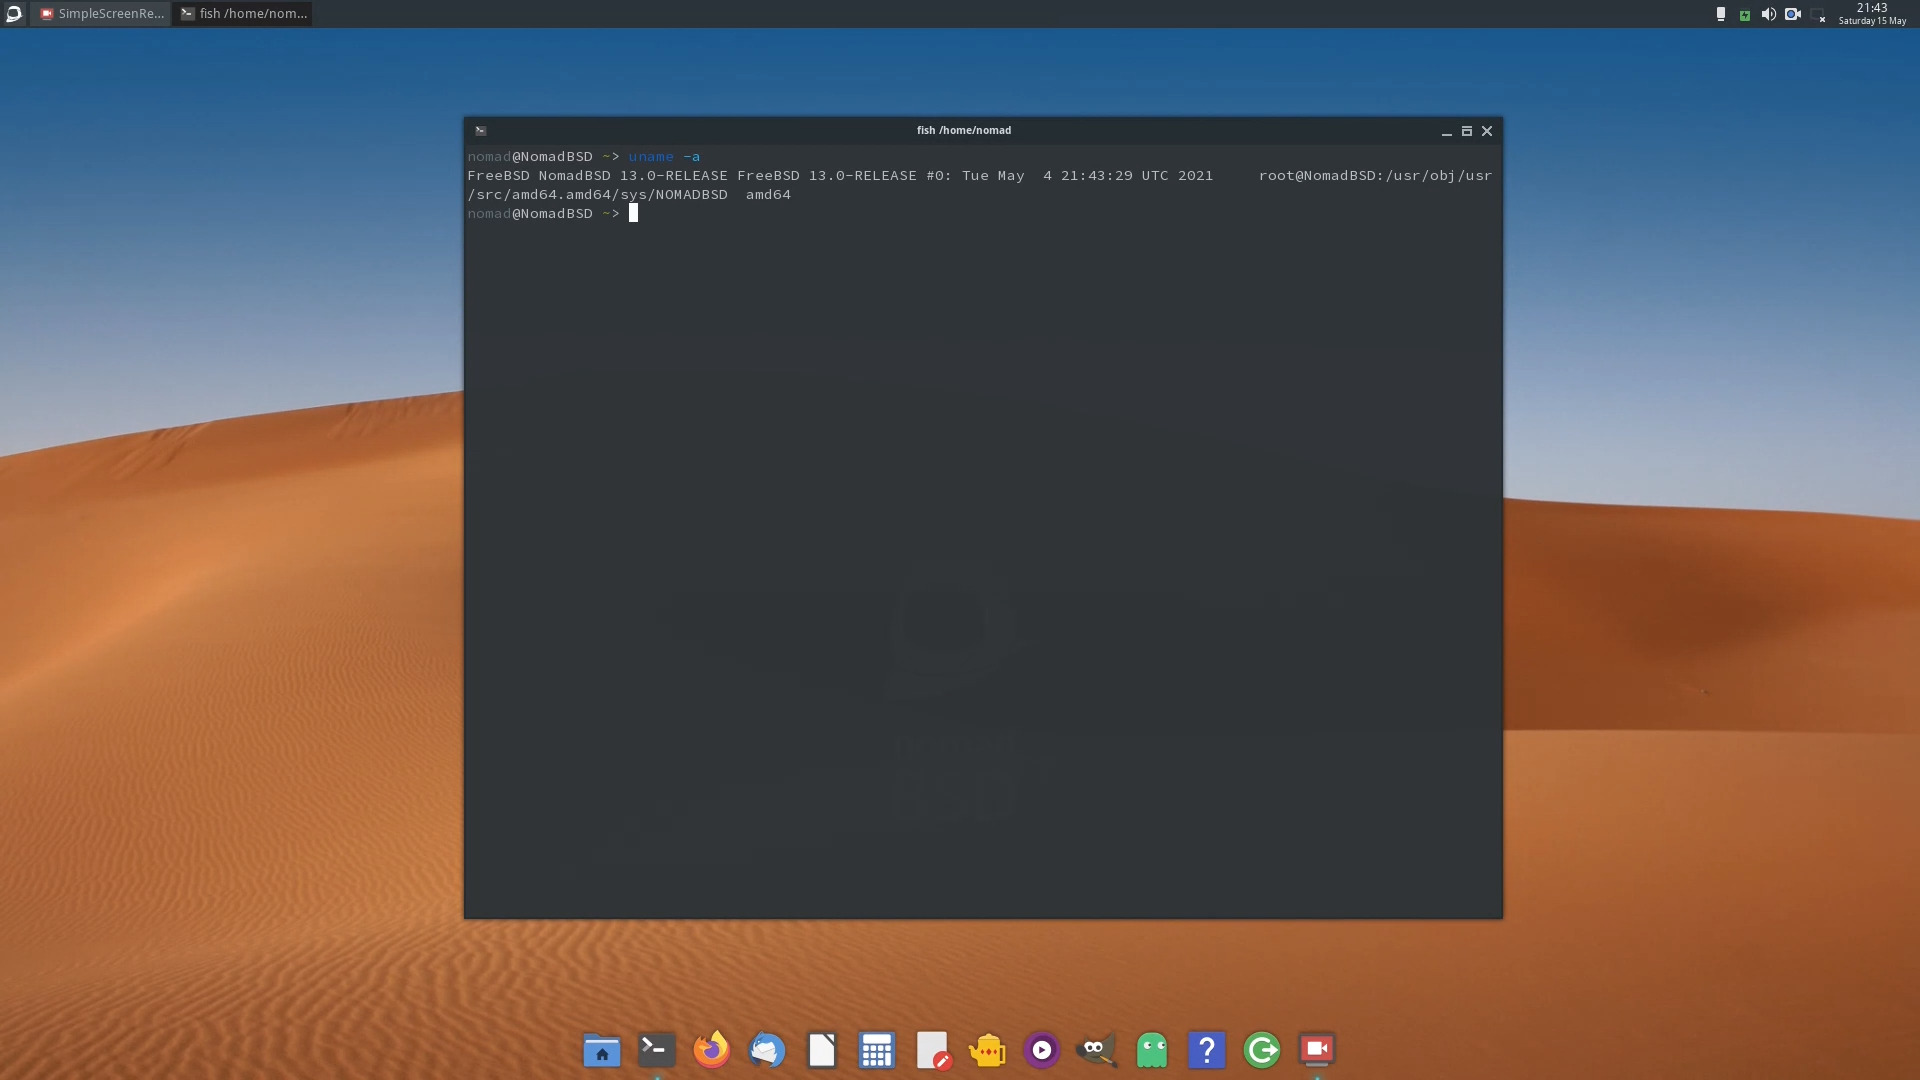The height and width of the screenshot is (1080, 1920).
Task: Start a new terminal from the dock
Action: (655, 1050)
